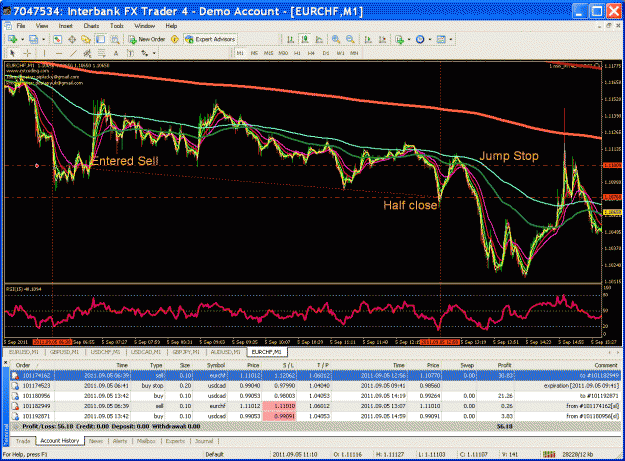This screenshot has width=625, height=461.
Task: Close the Terminal panel with X
Action: pyautogui.click(x=5, y=363)
